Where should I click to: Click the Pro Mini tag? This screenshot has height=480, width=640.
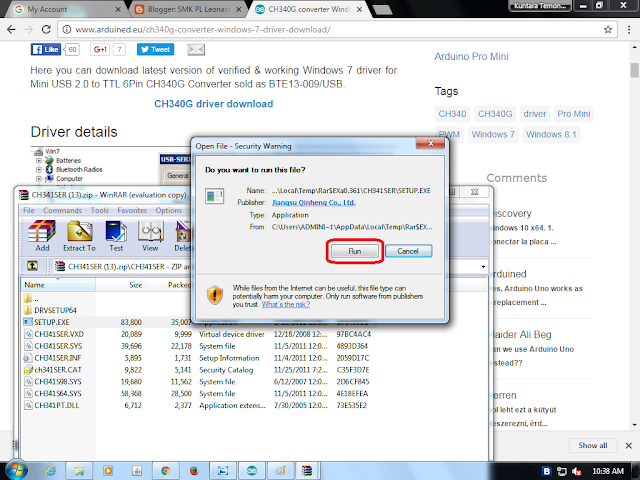click(x=573, y=114)
